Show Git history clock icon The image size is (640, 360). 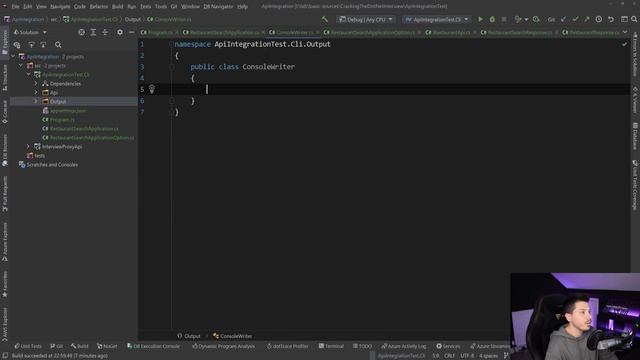pyautogui.click(x=599, y=19)
